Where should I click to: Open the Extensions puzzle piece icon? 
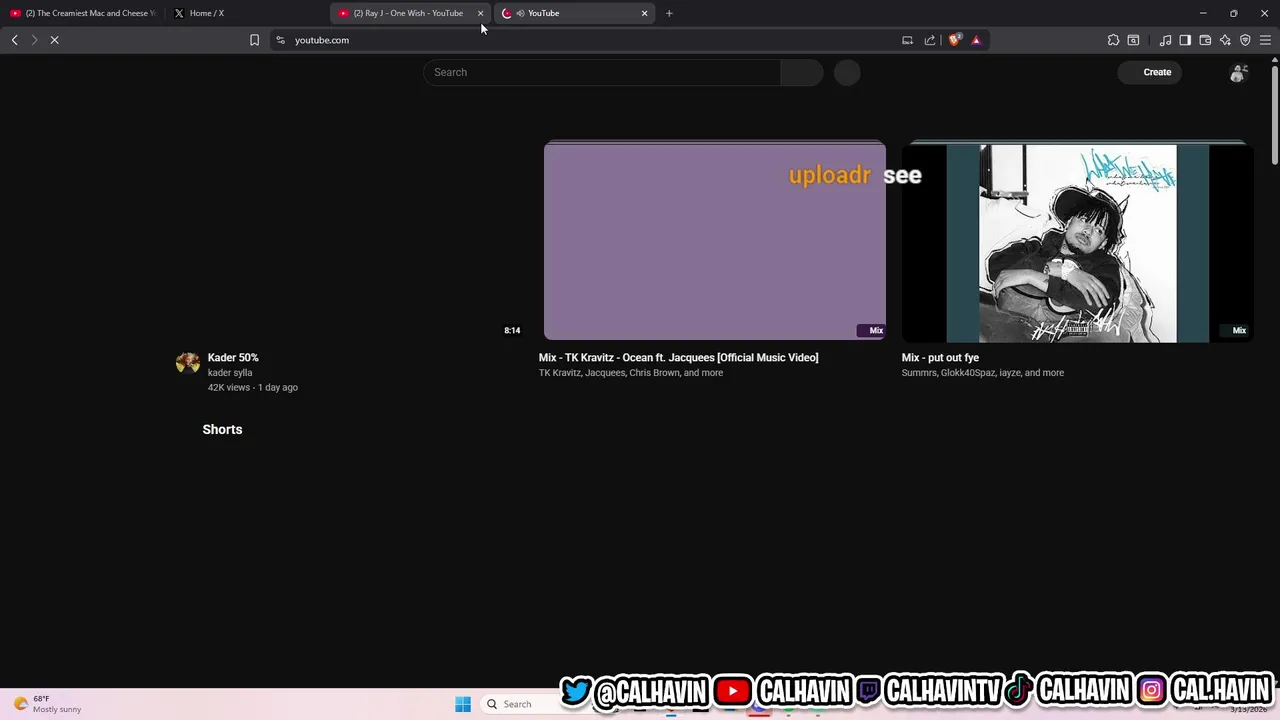click(1113, 40)
